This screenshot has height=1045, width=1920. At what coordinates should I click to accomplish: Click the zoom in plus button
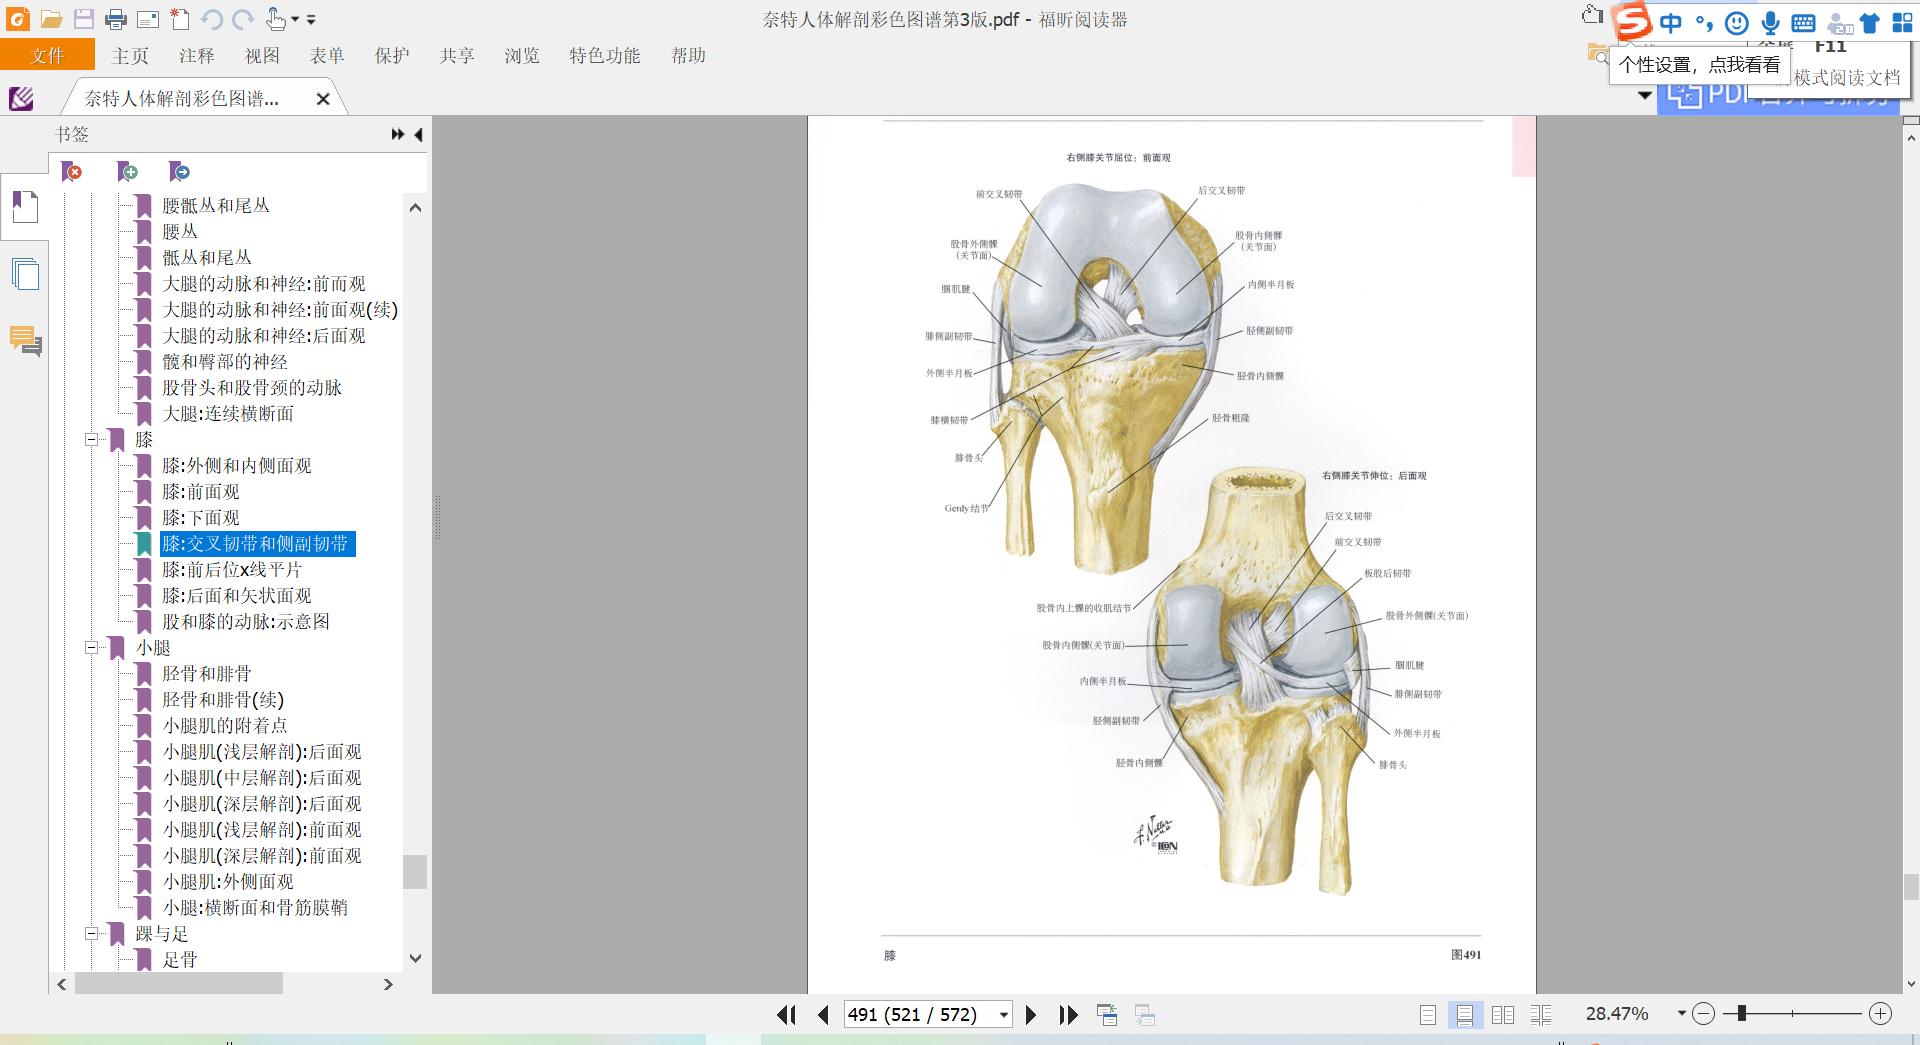pyautogui.click(x=1880, y=1014)
